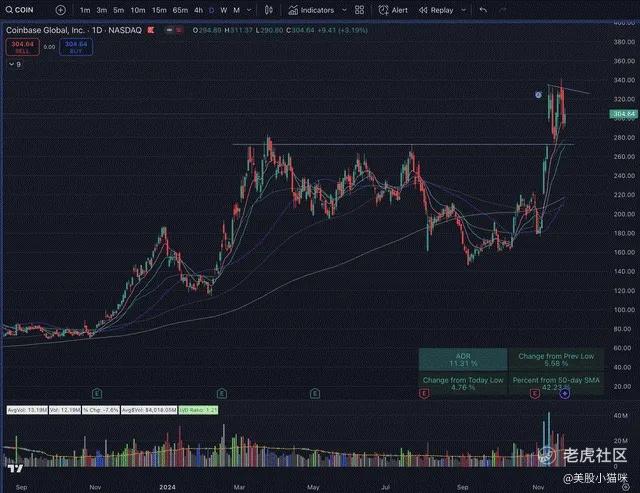Start bar Replay mode
Viewport: 640px width, 493px height.
[436, 10]
